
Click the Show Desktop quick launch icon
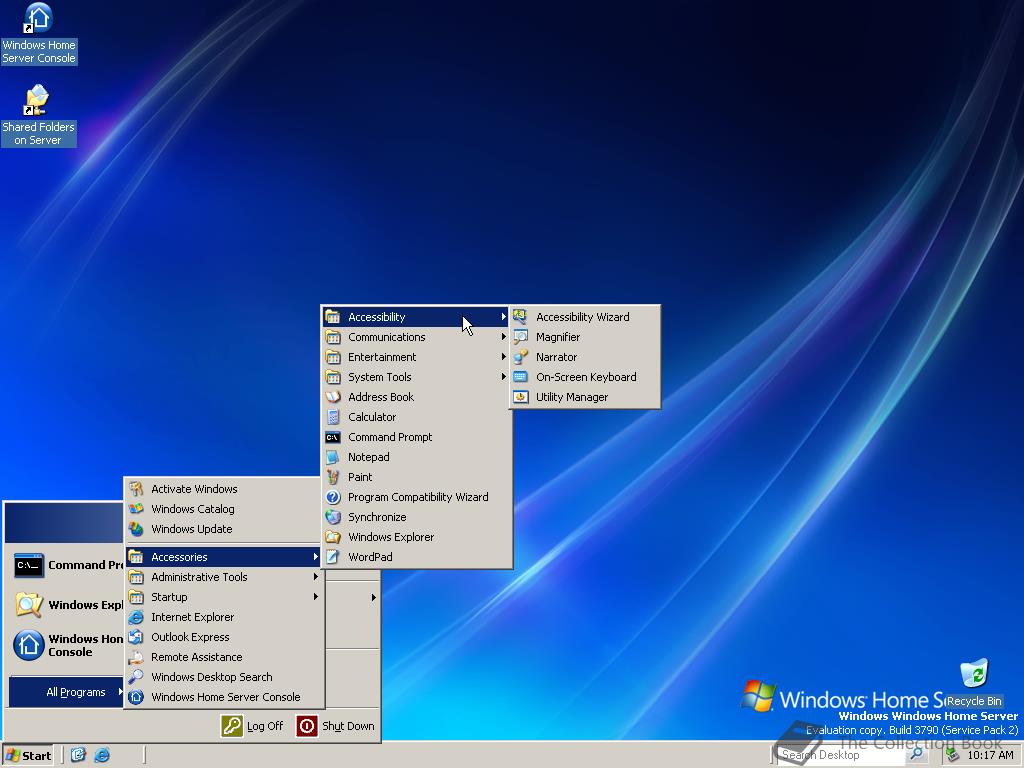coord(78,755)
